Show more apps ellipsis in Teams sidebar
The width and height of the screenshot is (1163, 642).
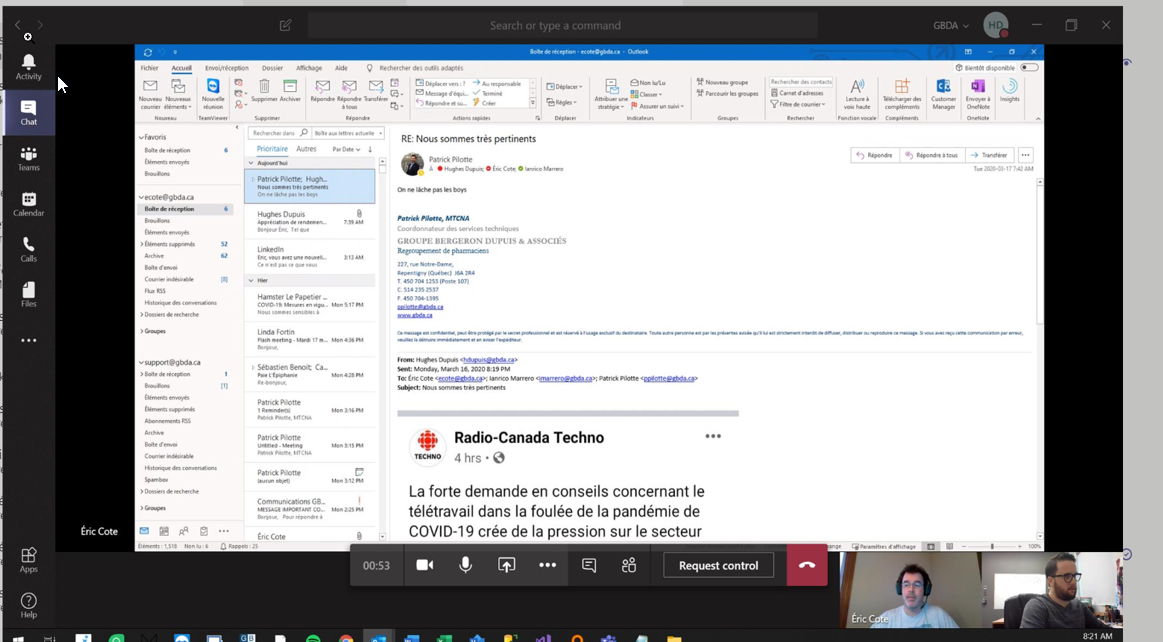28,340
